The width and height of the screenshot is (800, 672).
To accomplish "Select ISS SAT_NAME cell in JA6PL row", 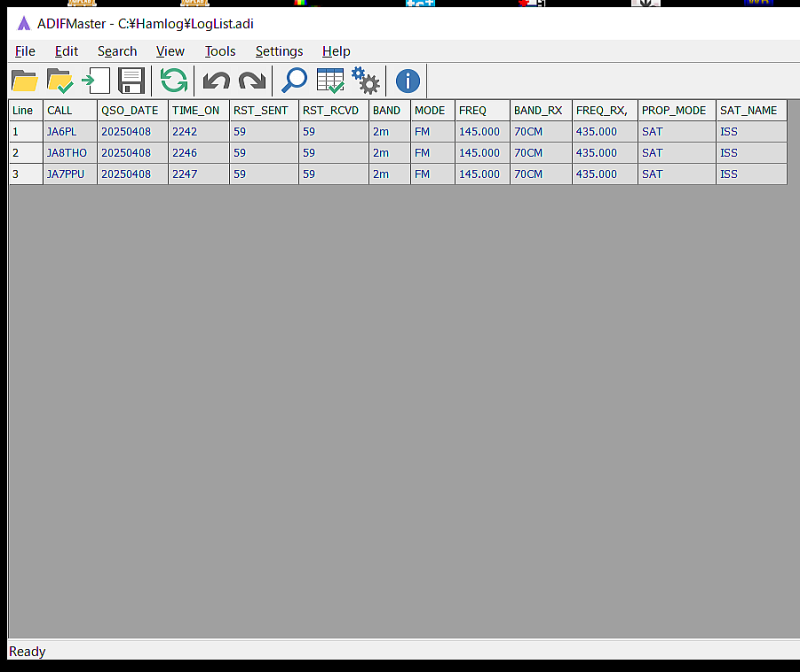I will 752,132.
